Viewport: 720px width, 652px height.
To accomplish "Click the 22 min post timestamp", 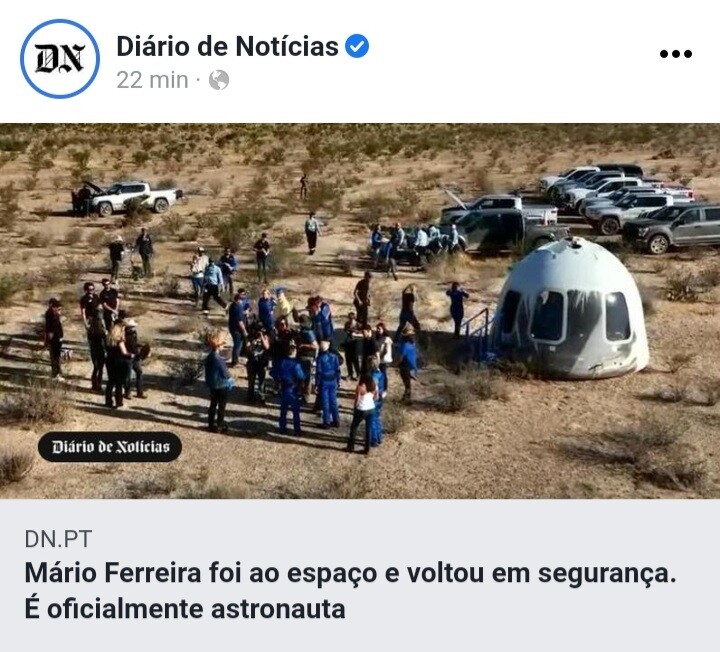I will point(152,80).
